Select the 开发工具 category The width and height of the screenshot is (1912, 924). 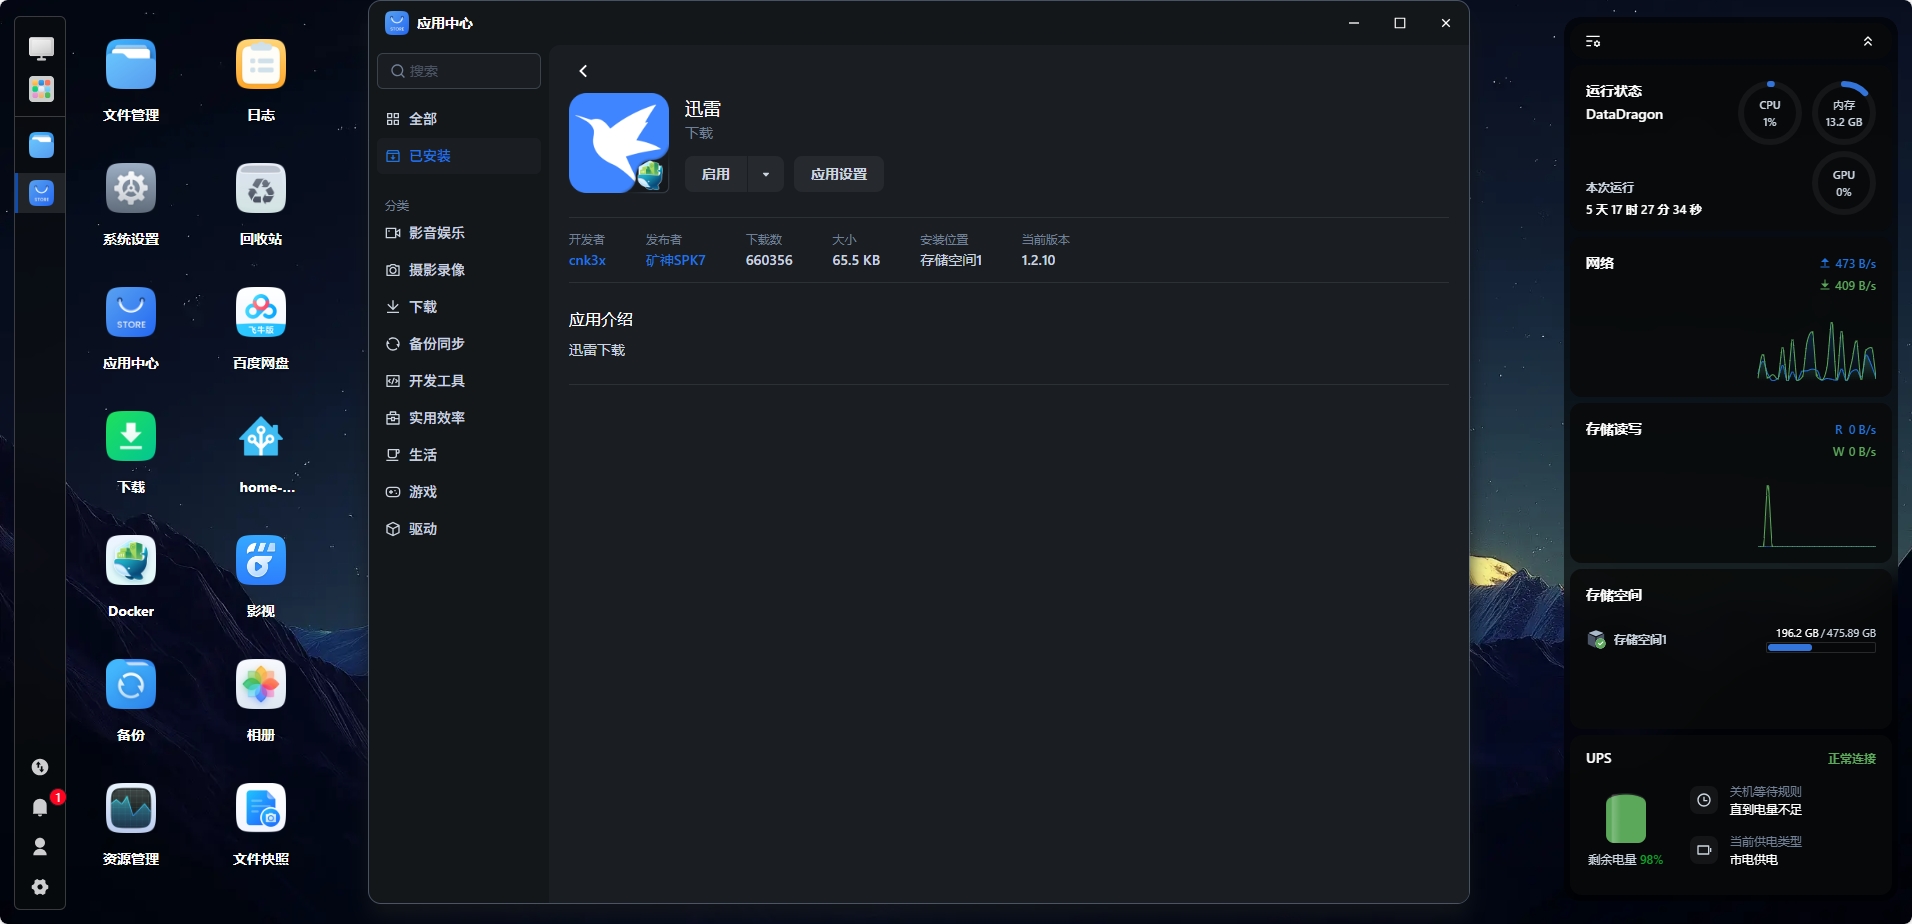coord(459,381)
